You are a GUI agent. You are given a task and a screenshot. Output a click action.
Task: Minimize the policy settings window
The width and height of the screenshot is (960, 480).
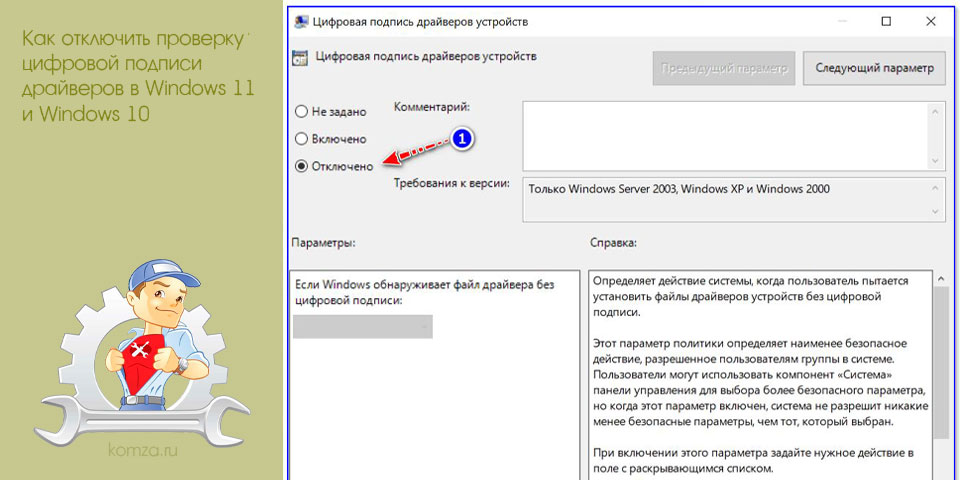[841, 21]
